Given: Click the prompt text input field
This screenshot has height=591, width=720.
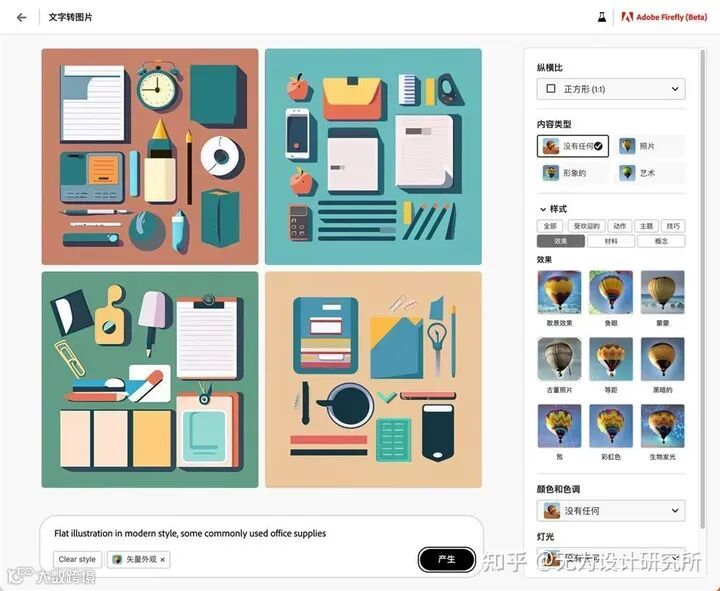Looking at the screenshot, I should click(262, 534).
